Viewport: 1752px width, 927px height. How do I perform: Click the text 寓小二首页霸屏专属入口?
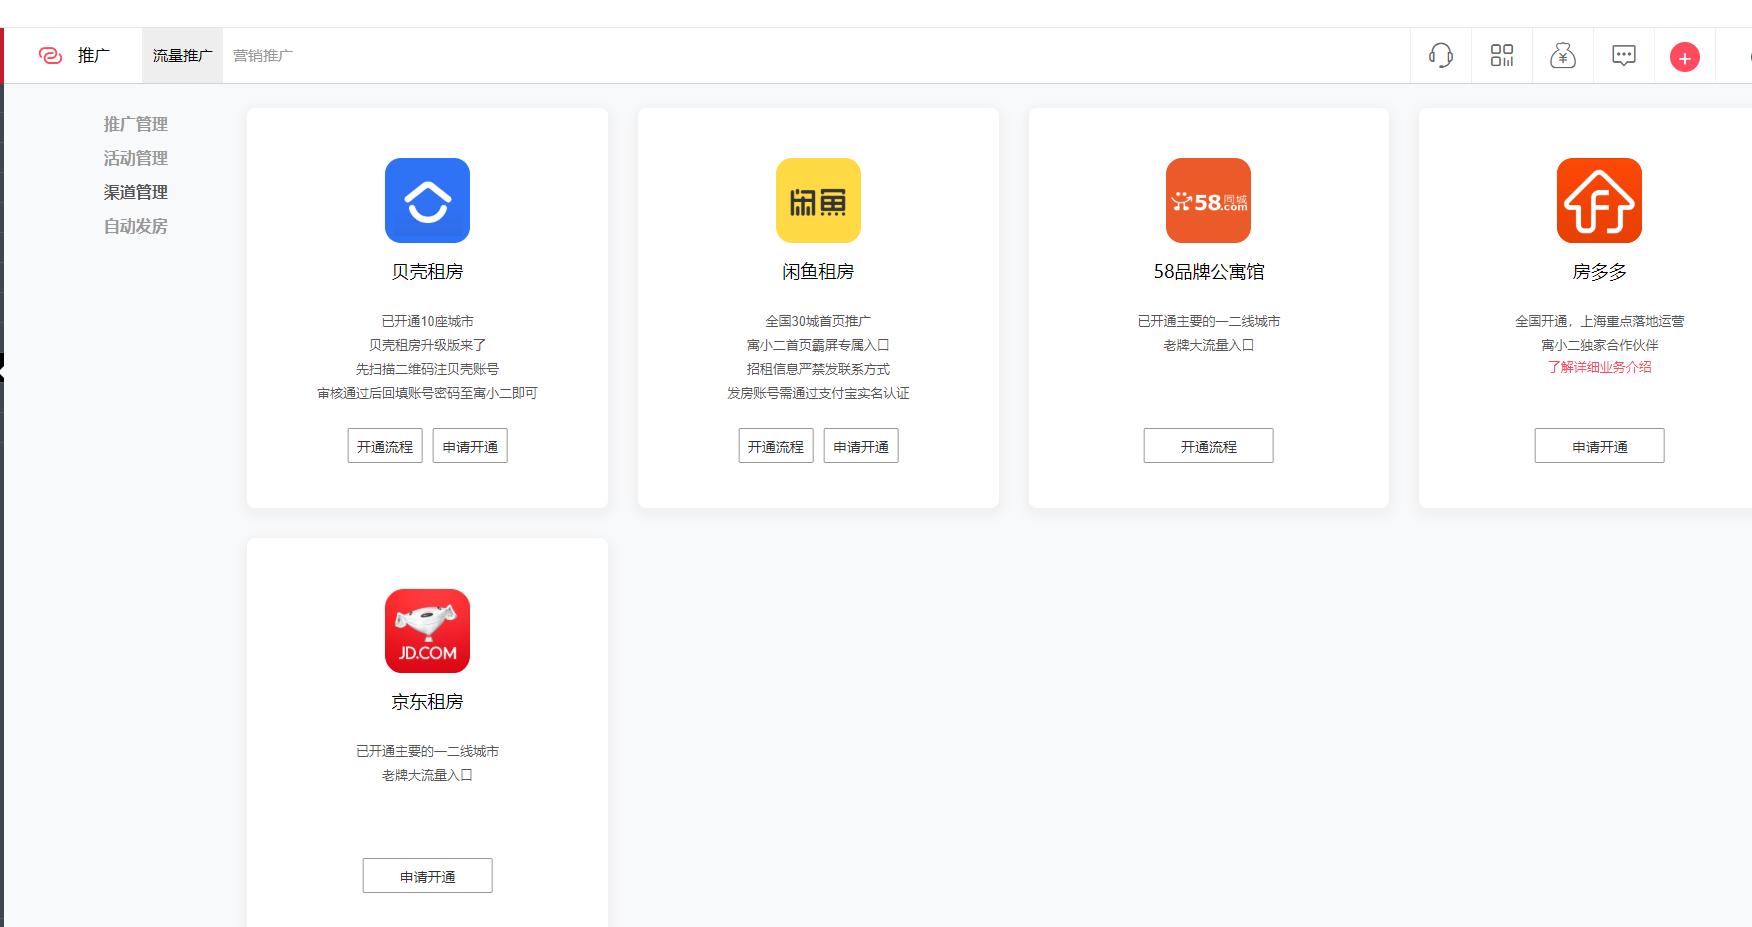pyautogui.click(x=818, y=345)
